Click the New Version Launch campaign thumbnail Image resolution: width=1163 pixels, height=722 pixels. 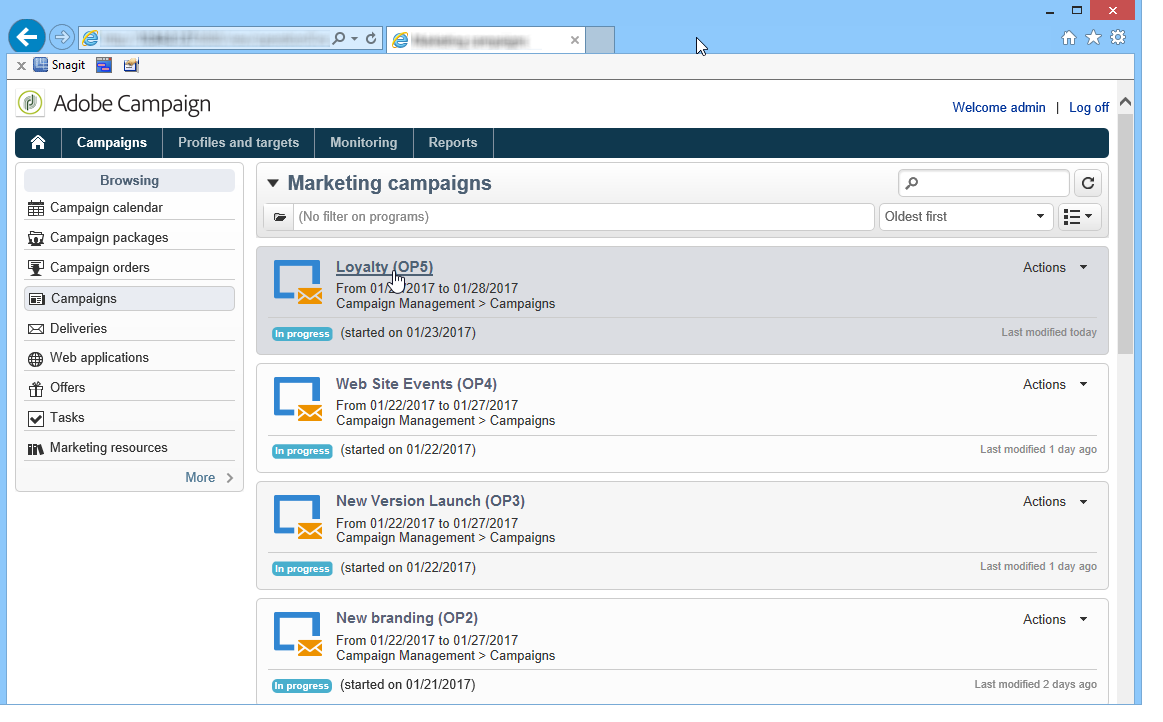pos(297,516)
